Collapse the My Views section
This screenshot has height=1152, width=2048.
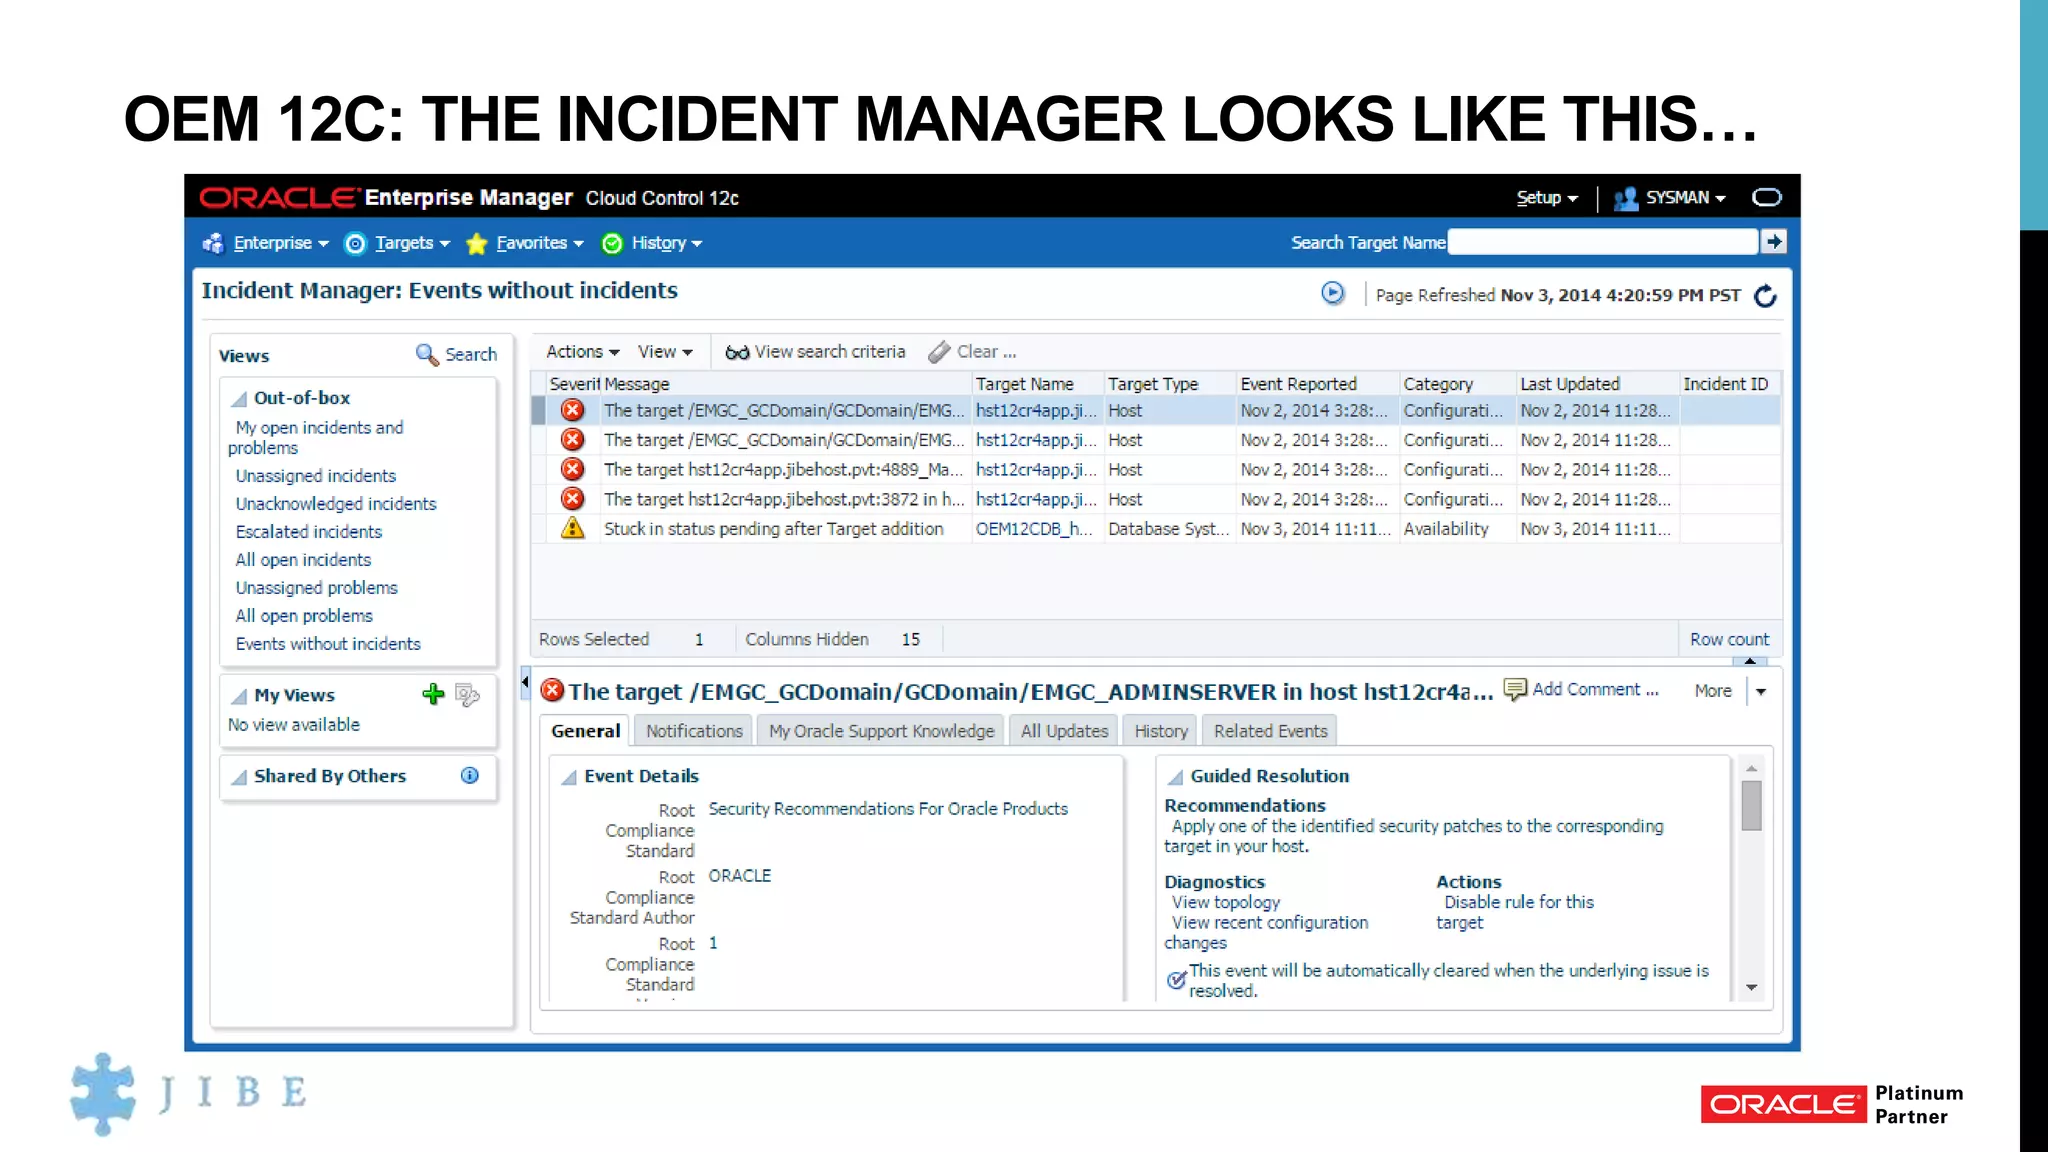[x=239, y=696]
